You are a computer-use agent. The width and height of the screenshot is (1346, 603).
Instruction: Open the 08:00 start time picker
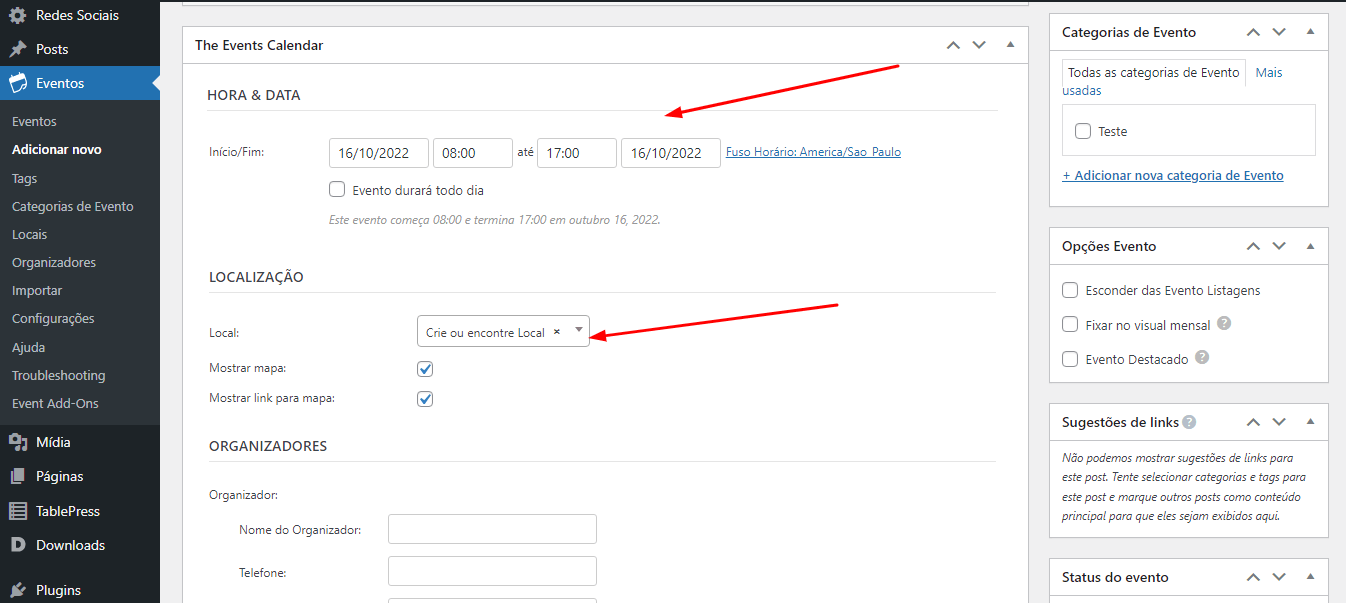pos(473,153)
